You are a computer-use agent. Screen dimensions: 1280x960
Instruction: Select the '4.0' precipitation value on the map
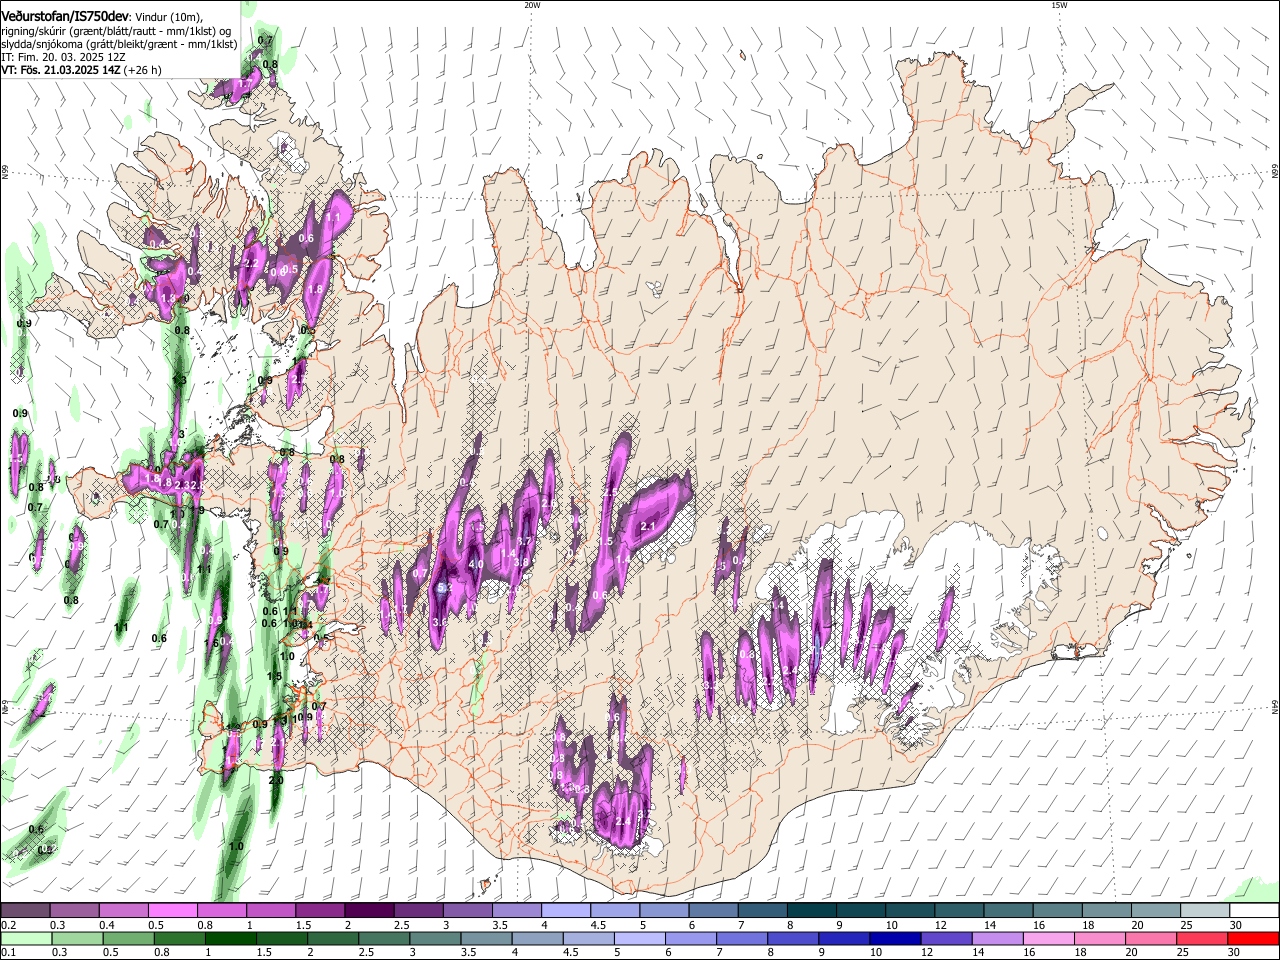click(476, 564)
